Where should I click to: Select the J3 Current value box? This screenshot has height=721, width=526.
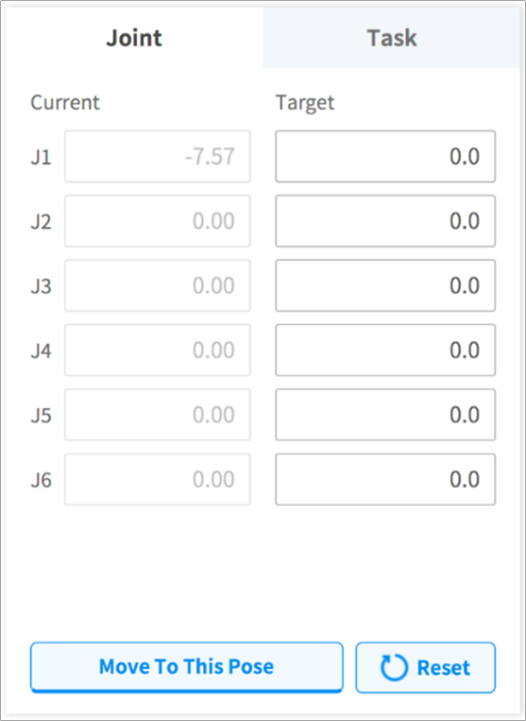pyautogui.click(x=157, y=286)
